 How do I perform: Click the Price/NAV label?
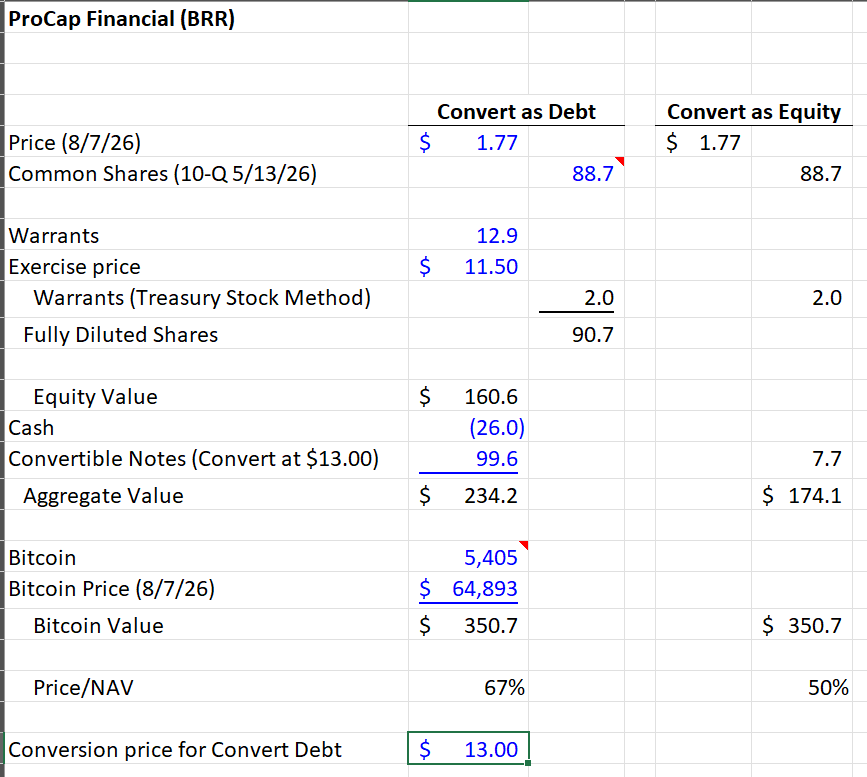(83, 687)
